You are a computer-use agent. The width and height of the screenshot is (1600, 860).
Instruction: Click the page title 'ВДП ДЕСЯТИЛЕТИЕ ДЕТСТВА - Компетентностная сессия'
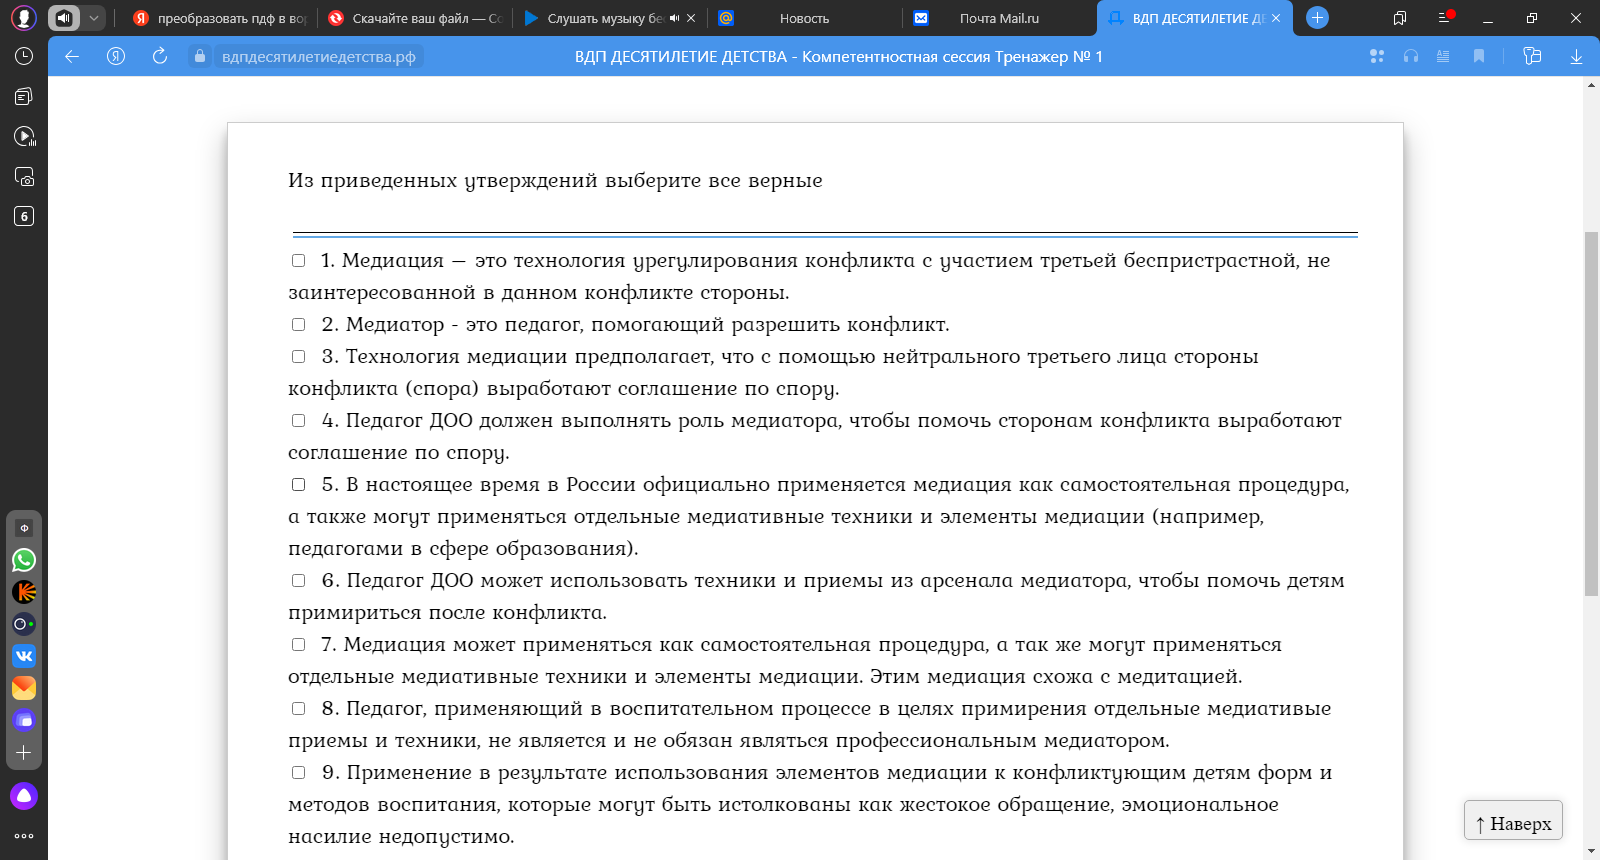pyautogui.click(x=838, y=57)
